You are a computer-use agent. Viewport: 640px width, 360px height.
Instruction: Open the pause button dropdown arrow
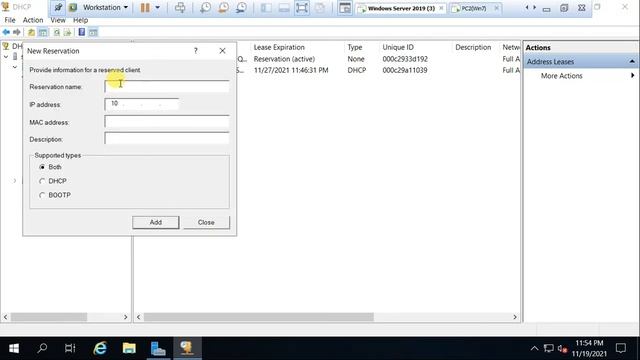click(x=158, y=8)
